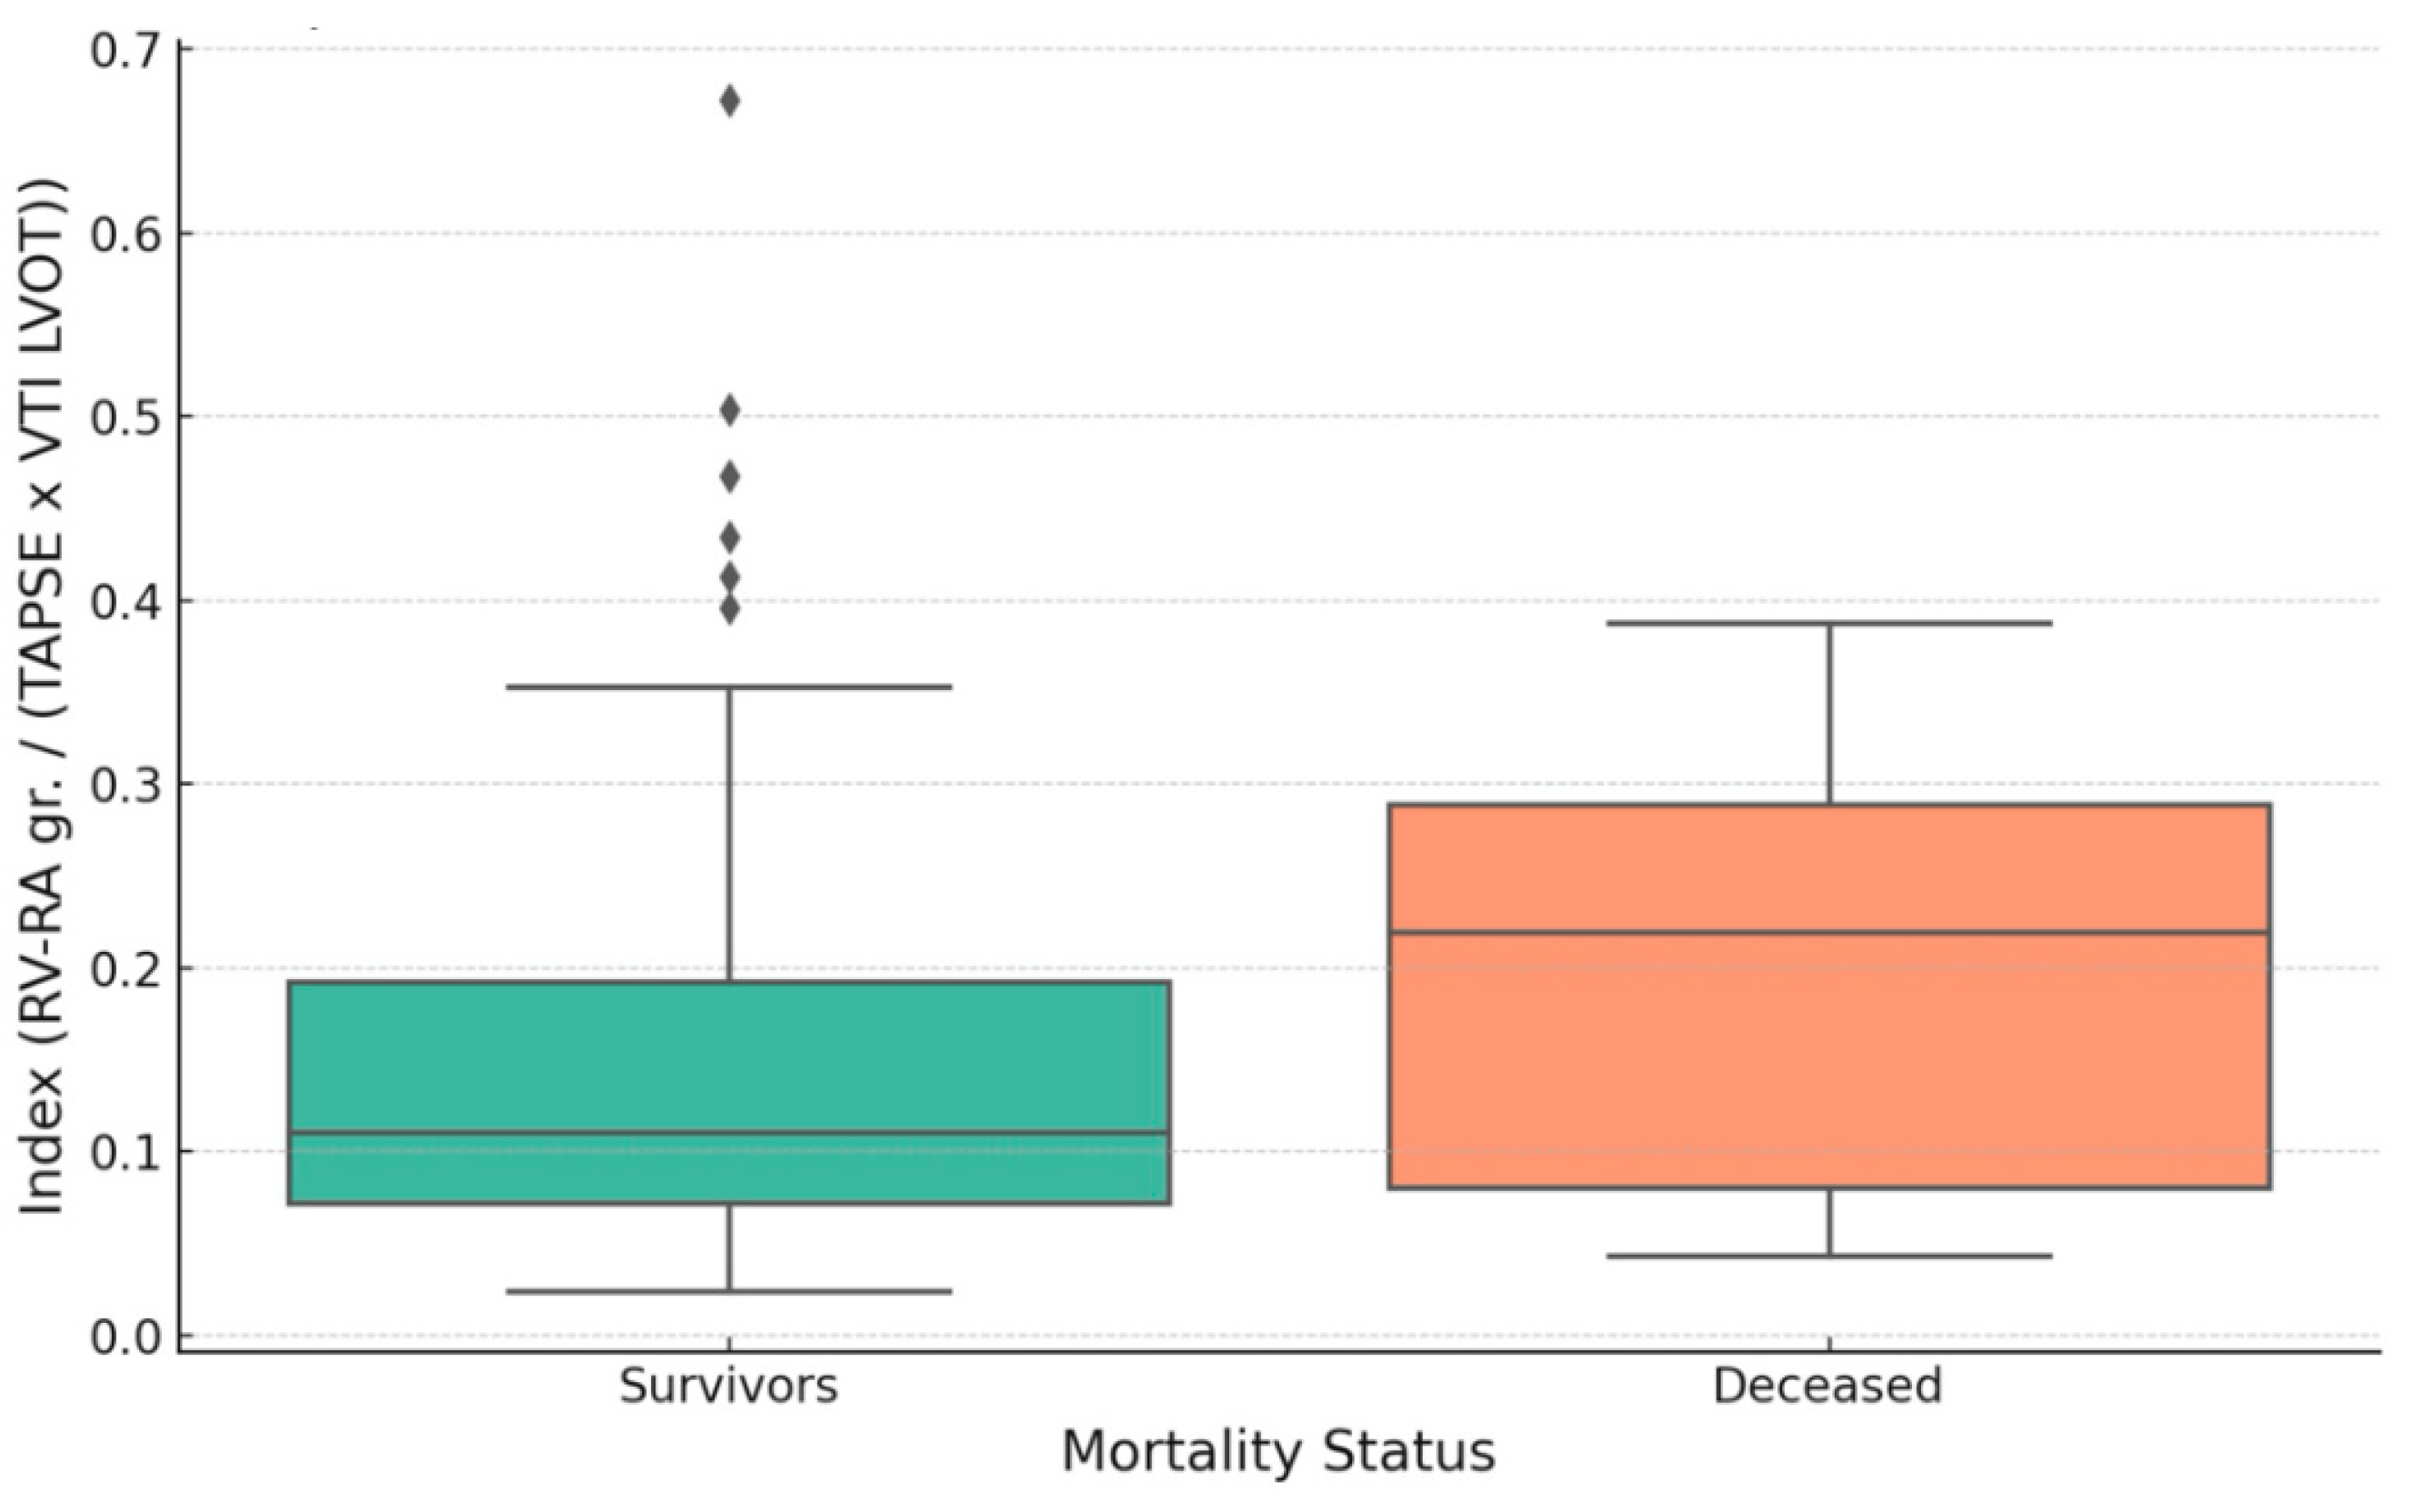
Task: Click the 0.0 y-axis tick label
Action: tap(126, 1337)
